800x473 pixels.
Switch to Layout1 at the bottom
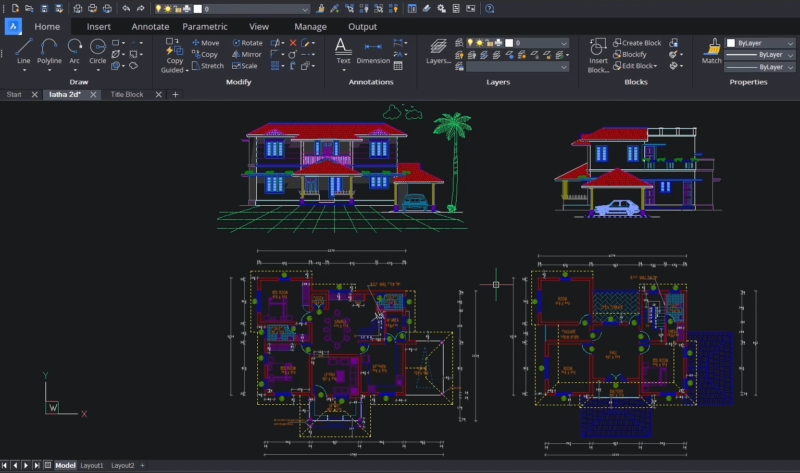[92, 466]
